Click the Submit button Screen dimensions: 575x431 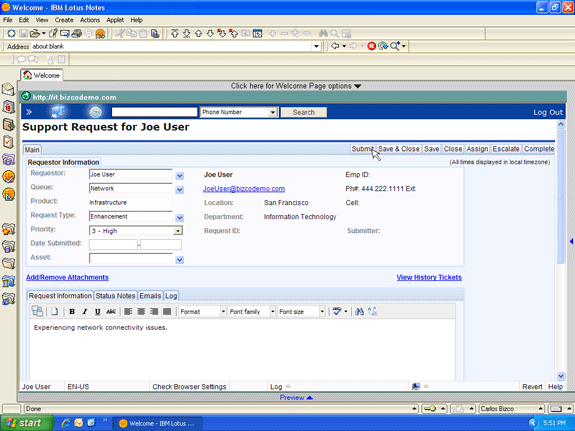pos(362,149)
